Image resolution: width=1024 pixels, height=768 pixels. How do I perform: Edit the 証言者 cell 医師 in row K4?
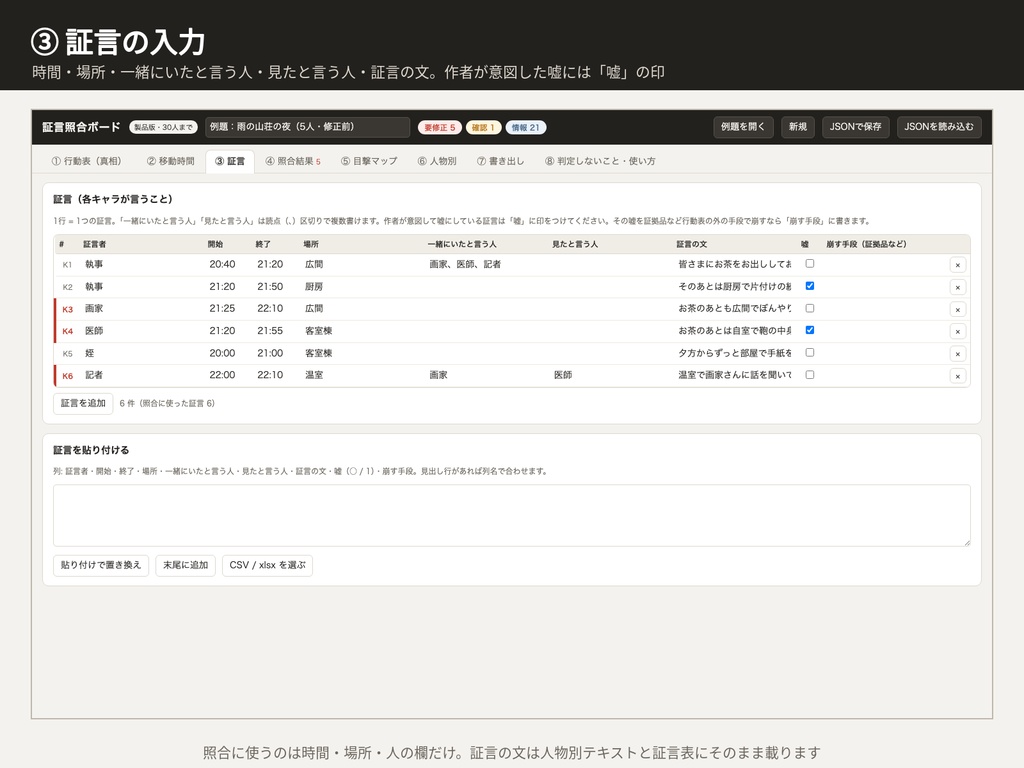click(x=142, y=331)
